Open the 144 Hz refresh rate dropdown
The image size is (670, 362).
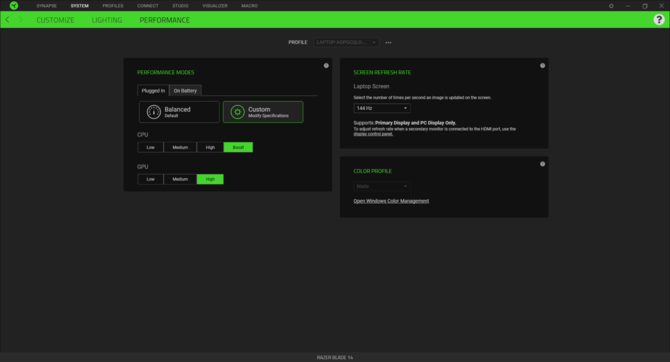point(382,108)
